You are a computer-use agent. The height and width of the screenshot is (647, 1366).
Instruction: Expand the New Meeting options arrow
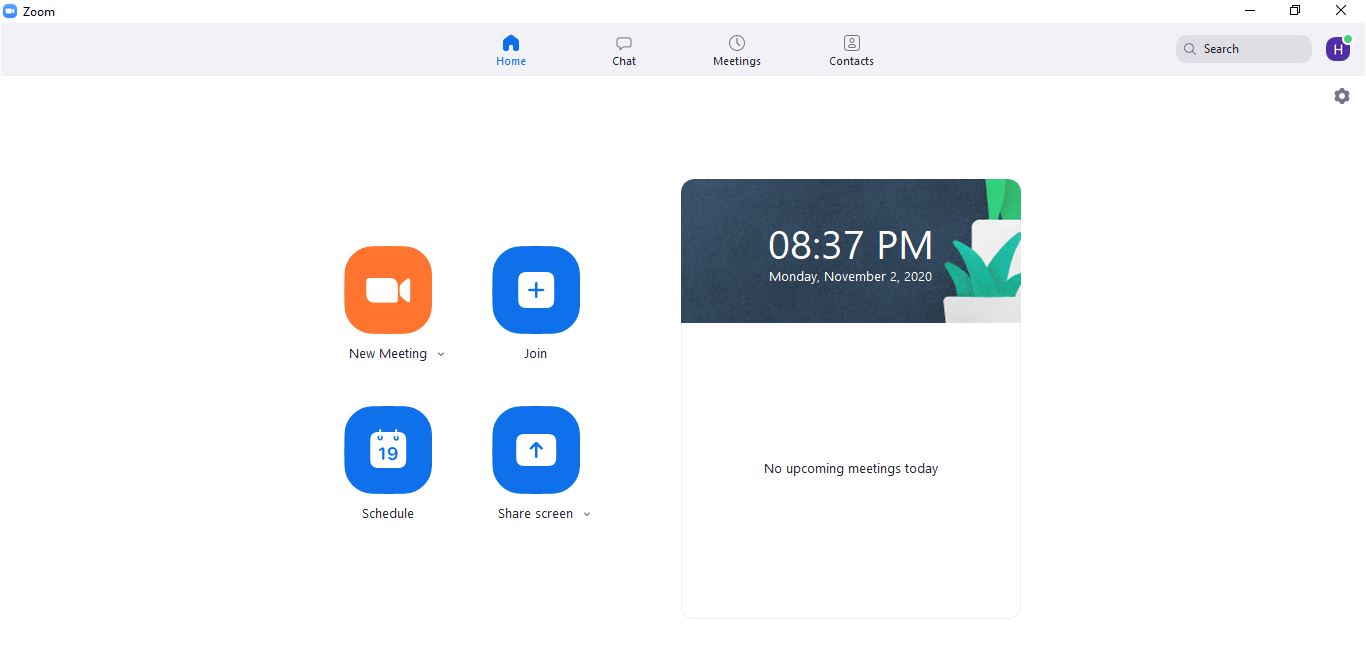(441, 354)
